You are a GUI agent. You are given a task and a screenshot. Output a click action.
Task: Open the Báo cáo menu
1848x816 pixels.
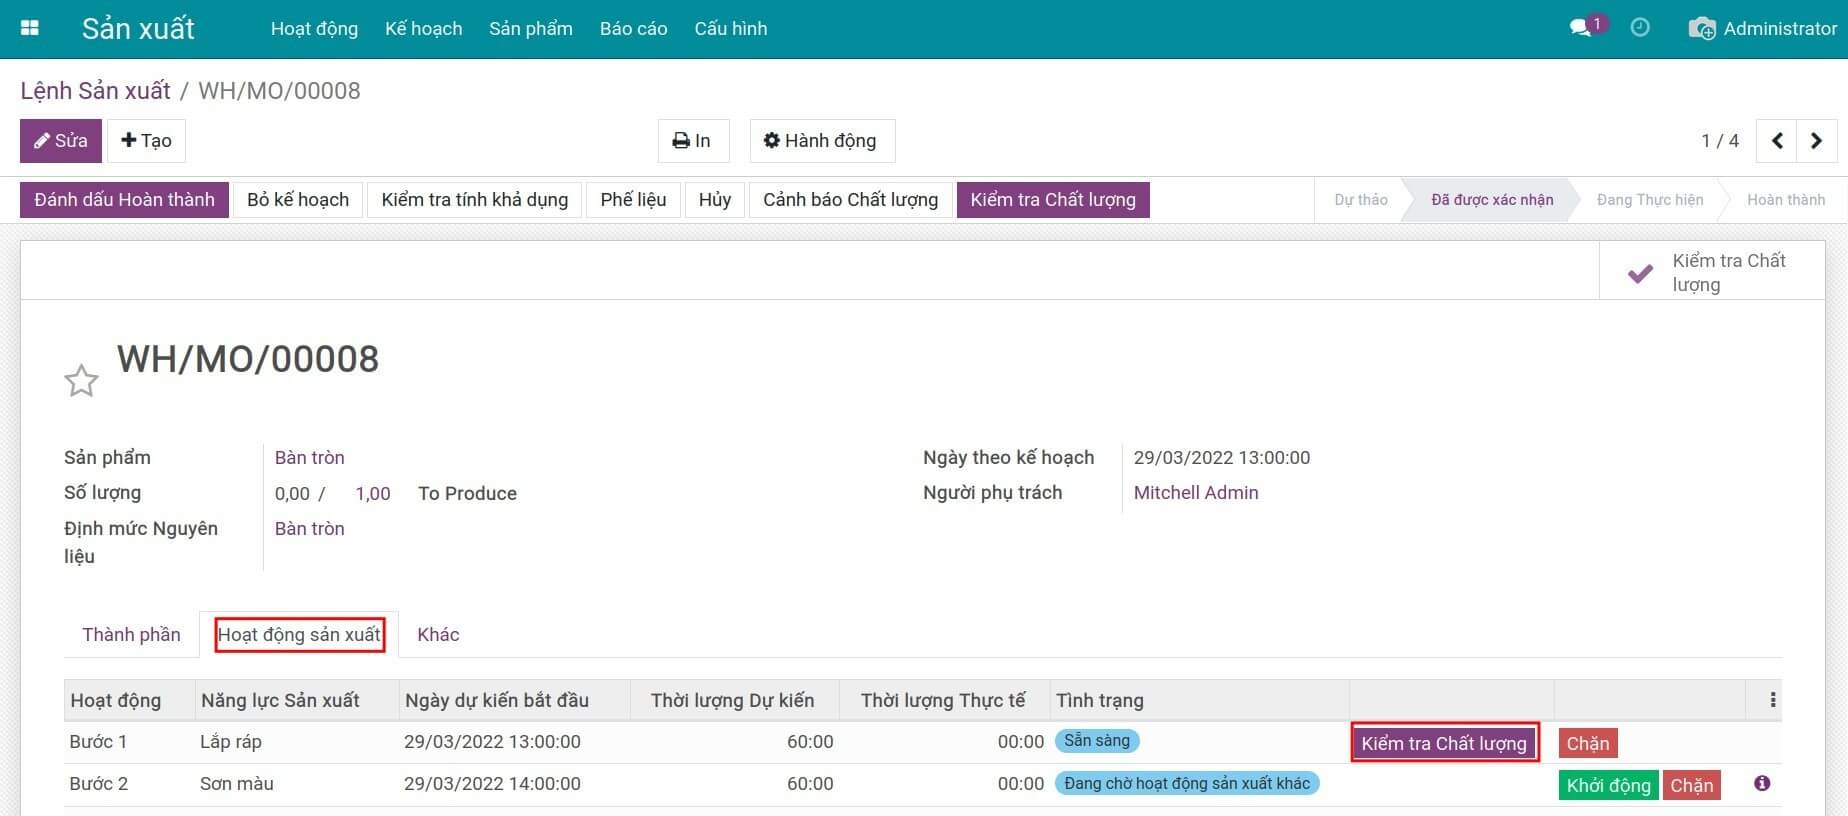[x=633, y=29]
